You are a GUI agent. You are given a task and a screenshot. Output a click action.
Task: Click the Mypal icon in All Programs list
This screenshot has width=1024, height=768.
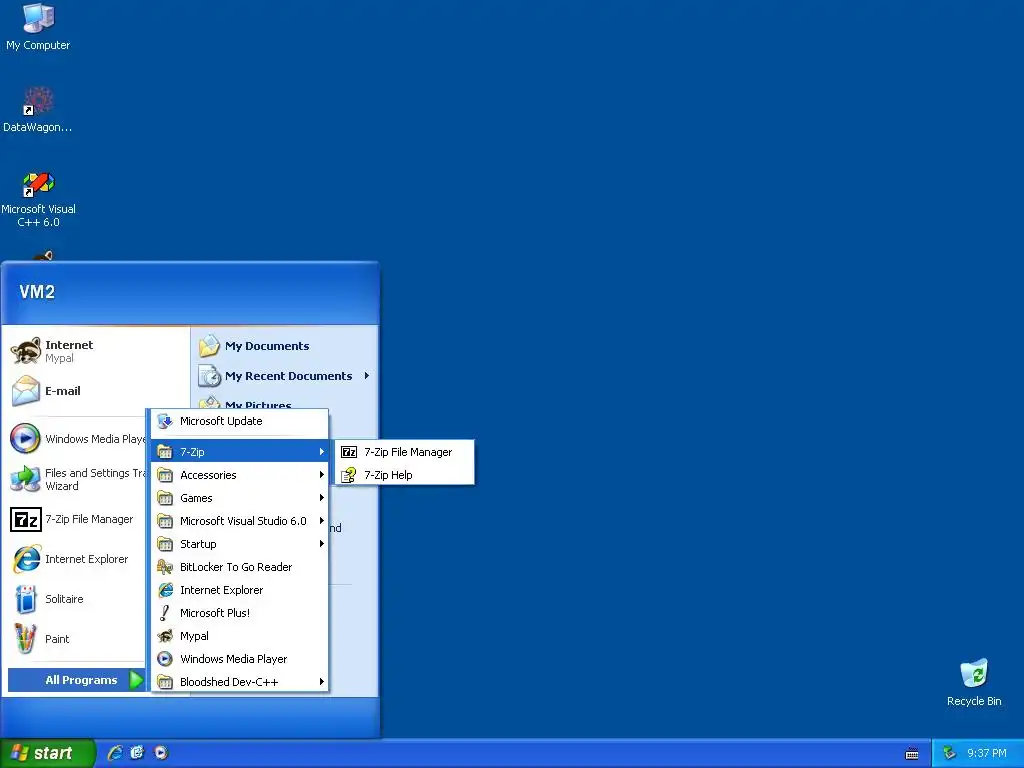coord(165,636)
